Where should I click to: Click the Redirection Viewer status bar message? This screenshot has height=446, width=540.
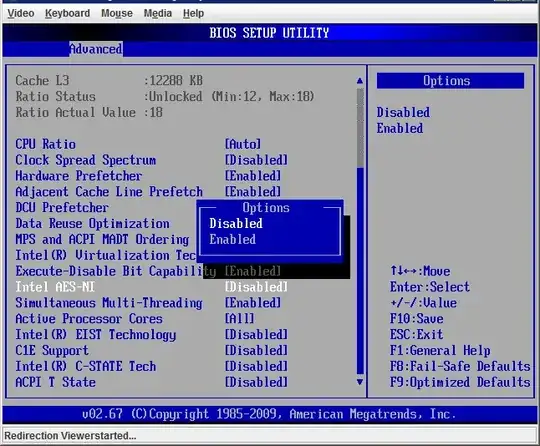(70, 436)
